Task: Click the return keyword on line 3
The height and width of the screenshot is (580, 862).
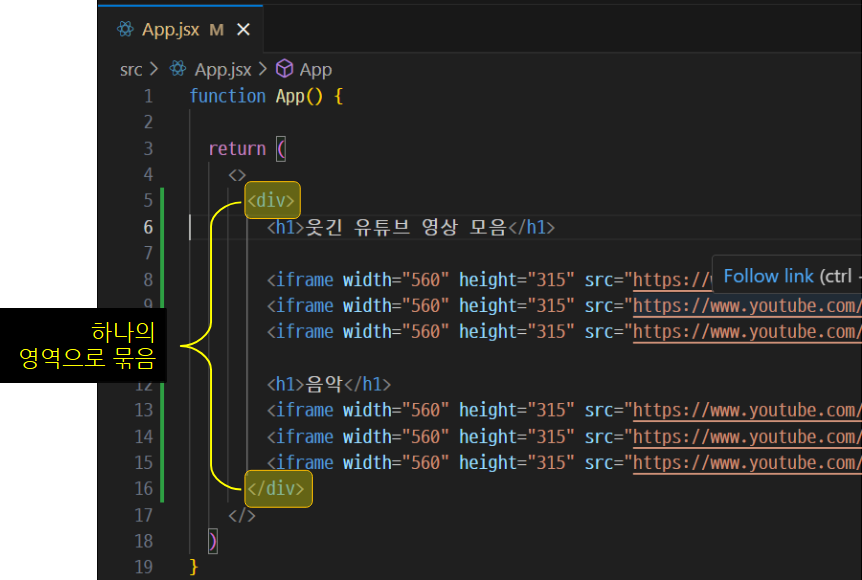Action: click(x=236, y=149)
